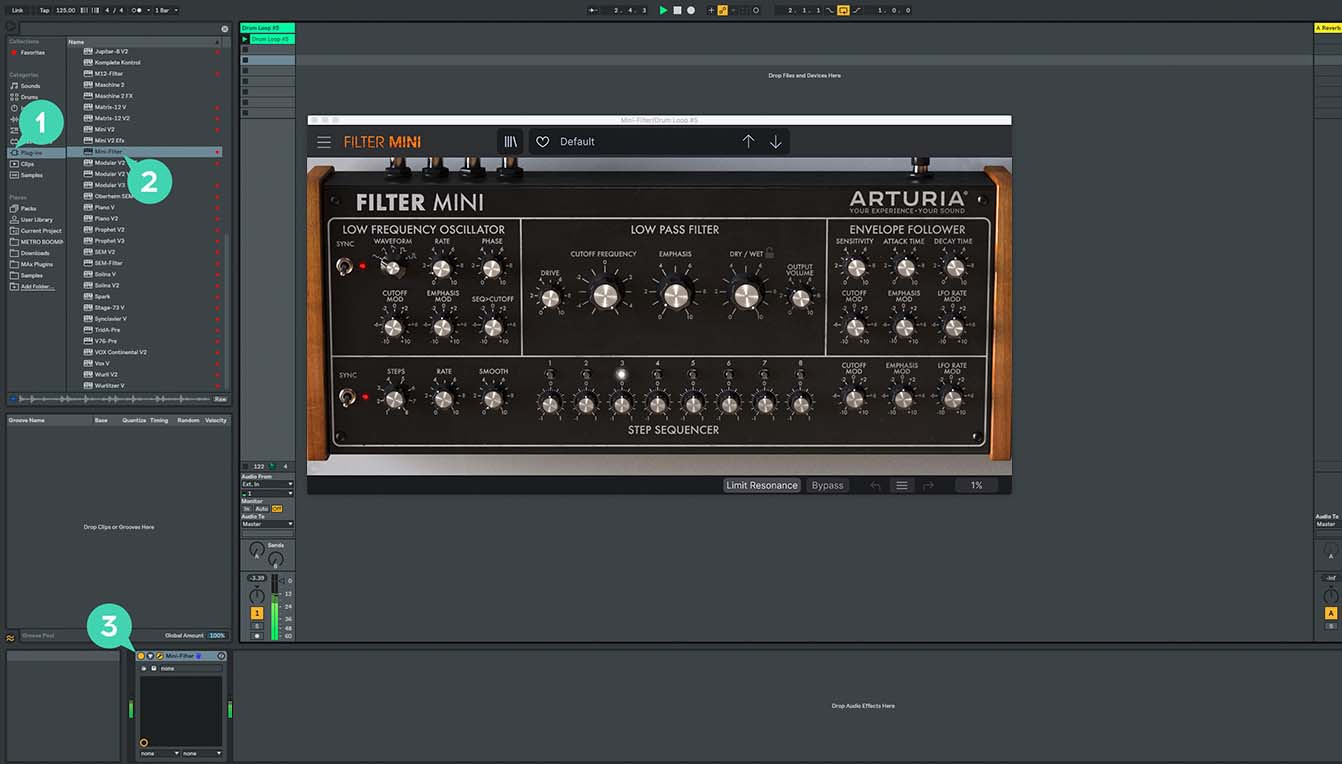1342x764 pixels.
Task: Click the Bypass button
Action: tap(827, 486)
